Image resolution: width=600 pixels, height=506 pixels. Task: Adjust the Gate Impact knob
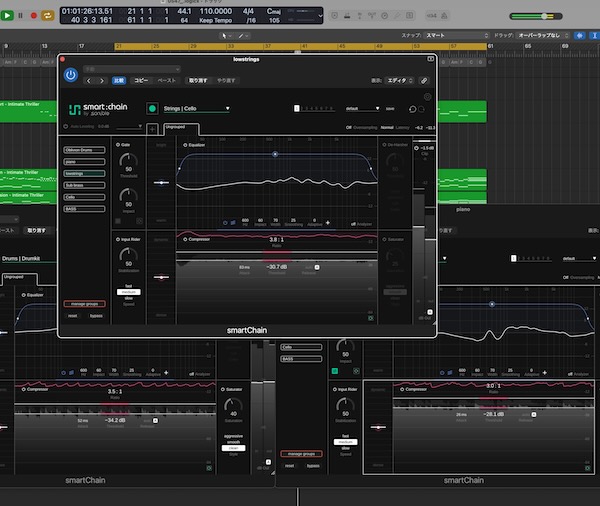point(129,197)
